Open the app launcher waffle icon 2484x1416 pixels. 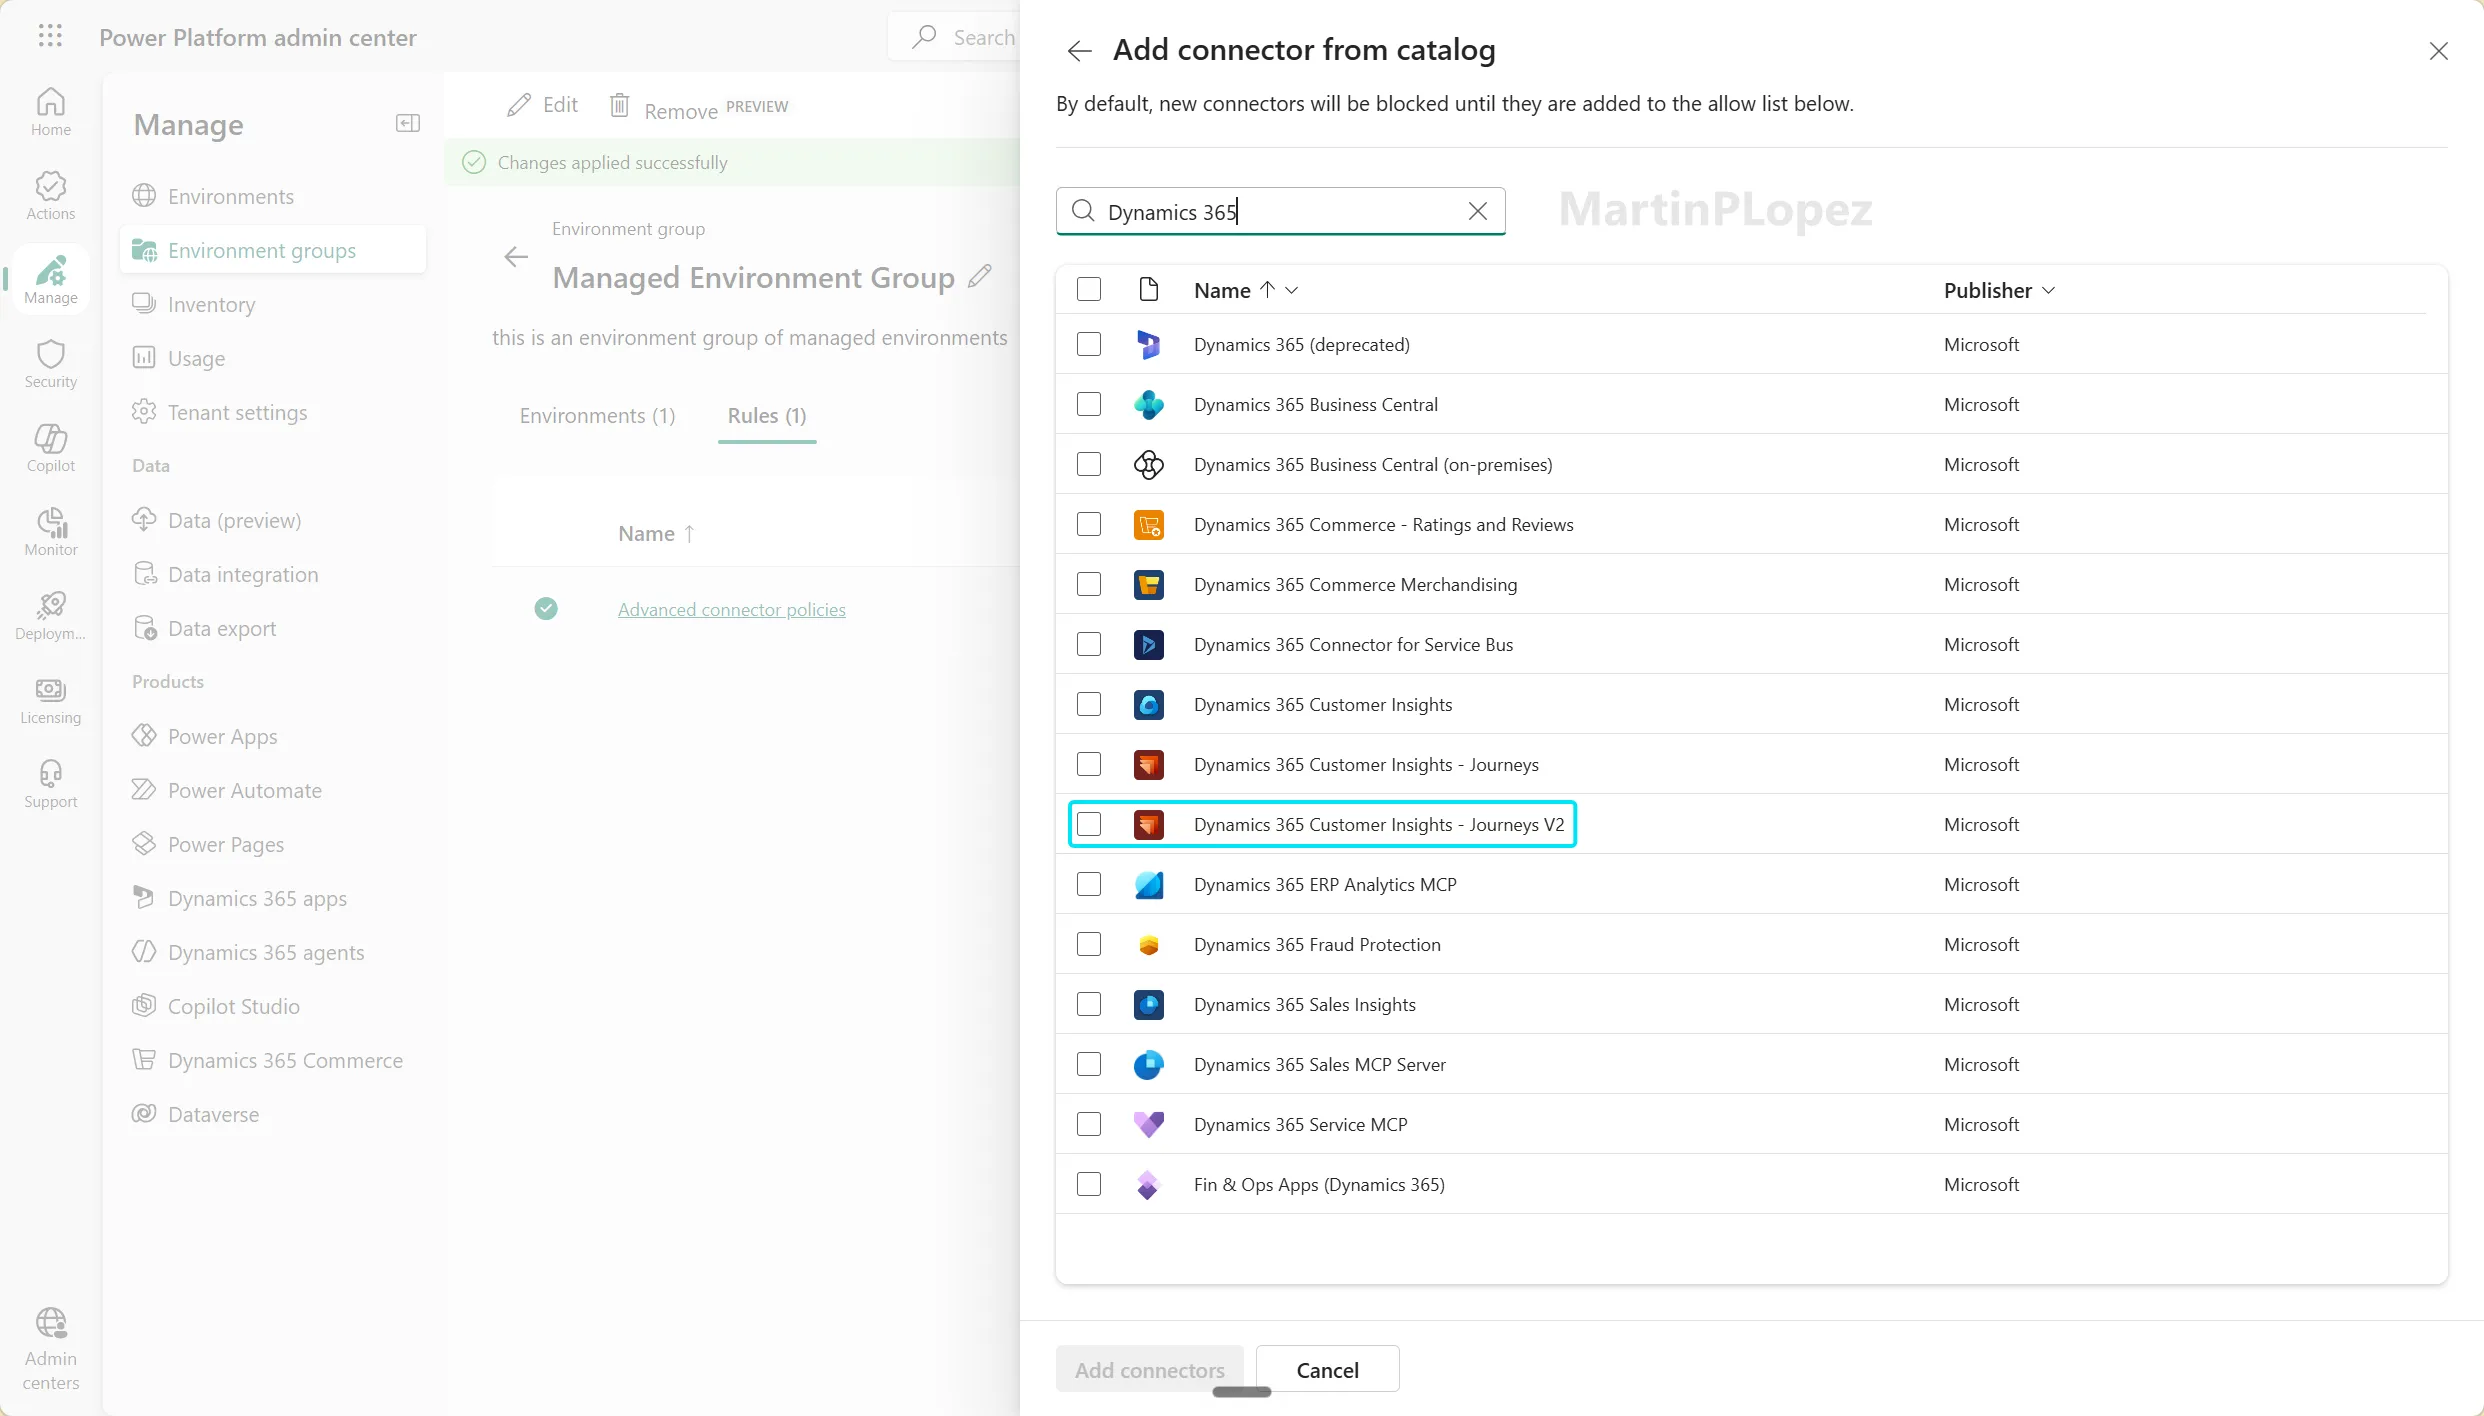pyautogui.click(x=50, y=37)
